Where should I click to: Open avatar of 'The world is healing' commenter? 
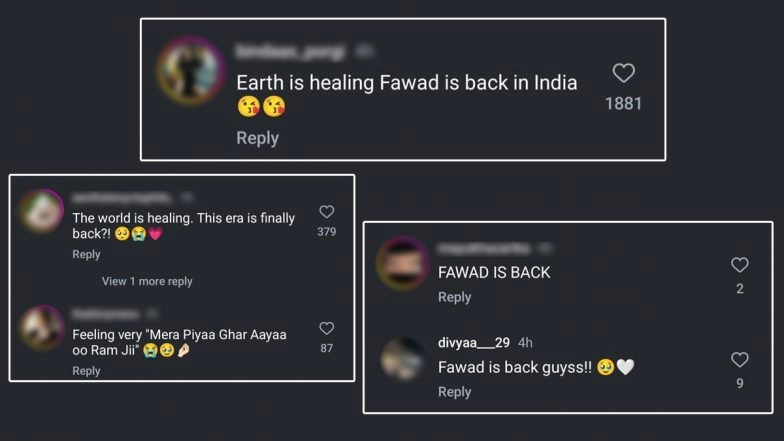(42, 212)
